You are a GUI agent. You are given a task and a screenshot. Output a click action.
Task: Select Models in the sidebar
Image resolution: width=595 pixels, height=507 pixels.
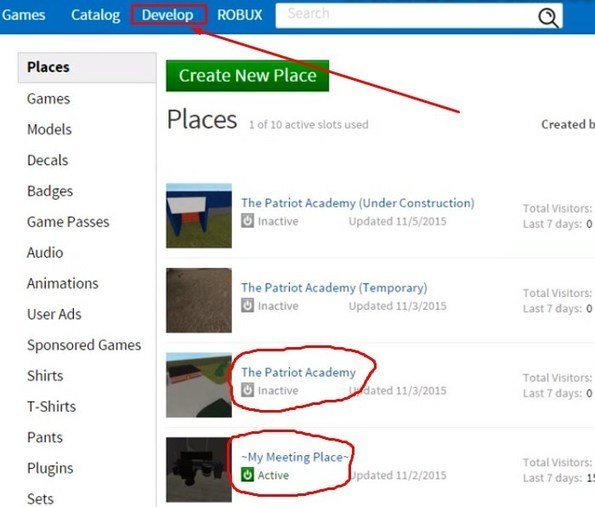click(49, 129)
